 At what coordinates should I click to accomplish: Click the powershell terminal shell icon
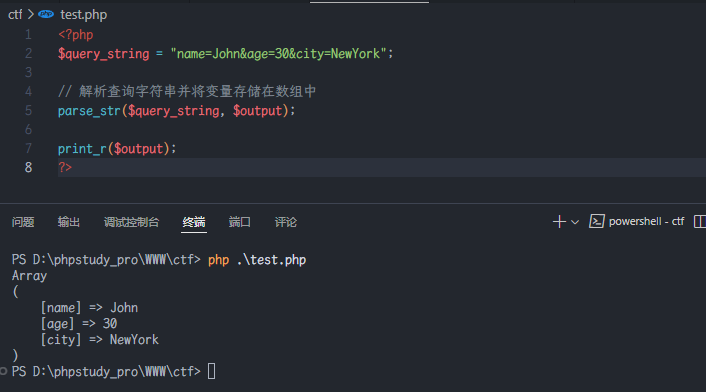coord(597,221)
